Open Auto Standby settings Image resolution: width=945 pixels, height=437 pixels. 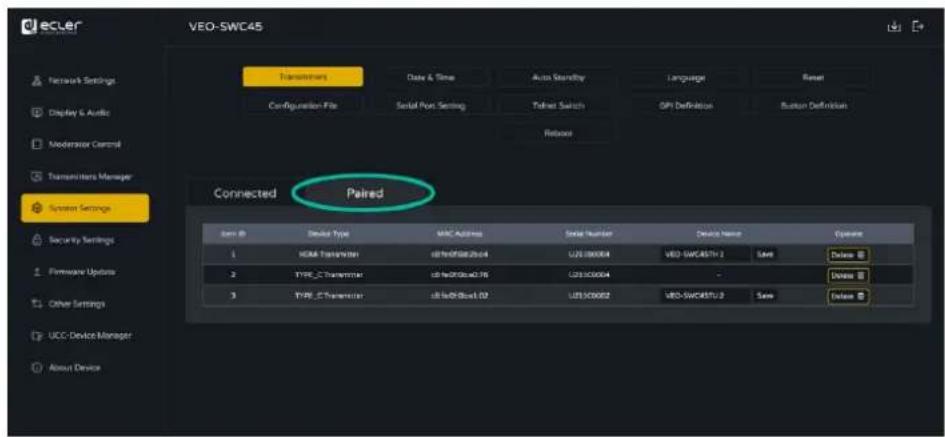point(559,77)
